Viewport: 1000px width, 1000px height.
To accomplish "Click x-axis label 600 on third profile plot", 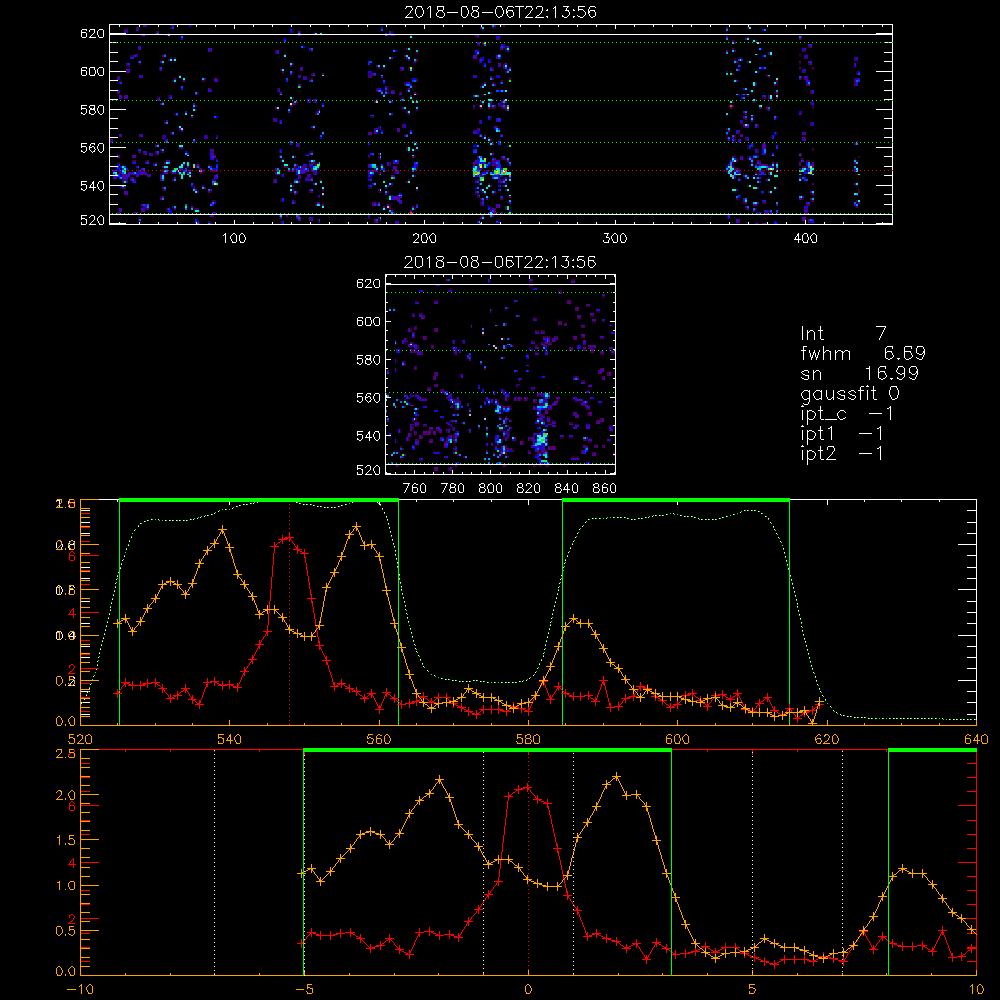I will (677, 740).
